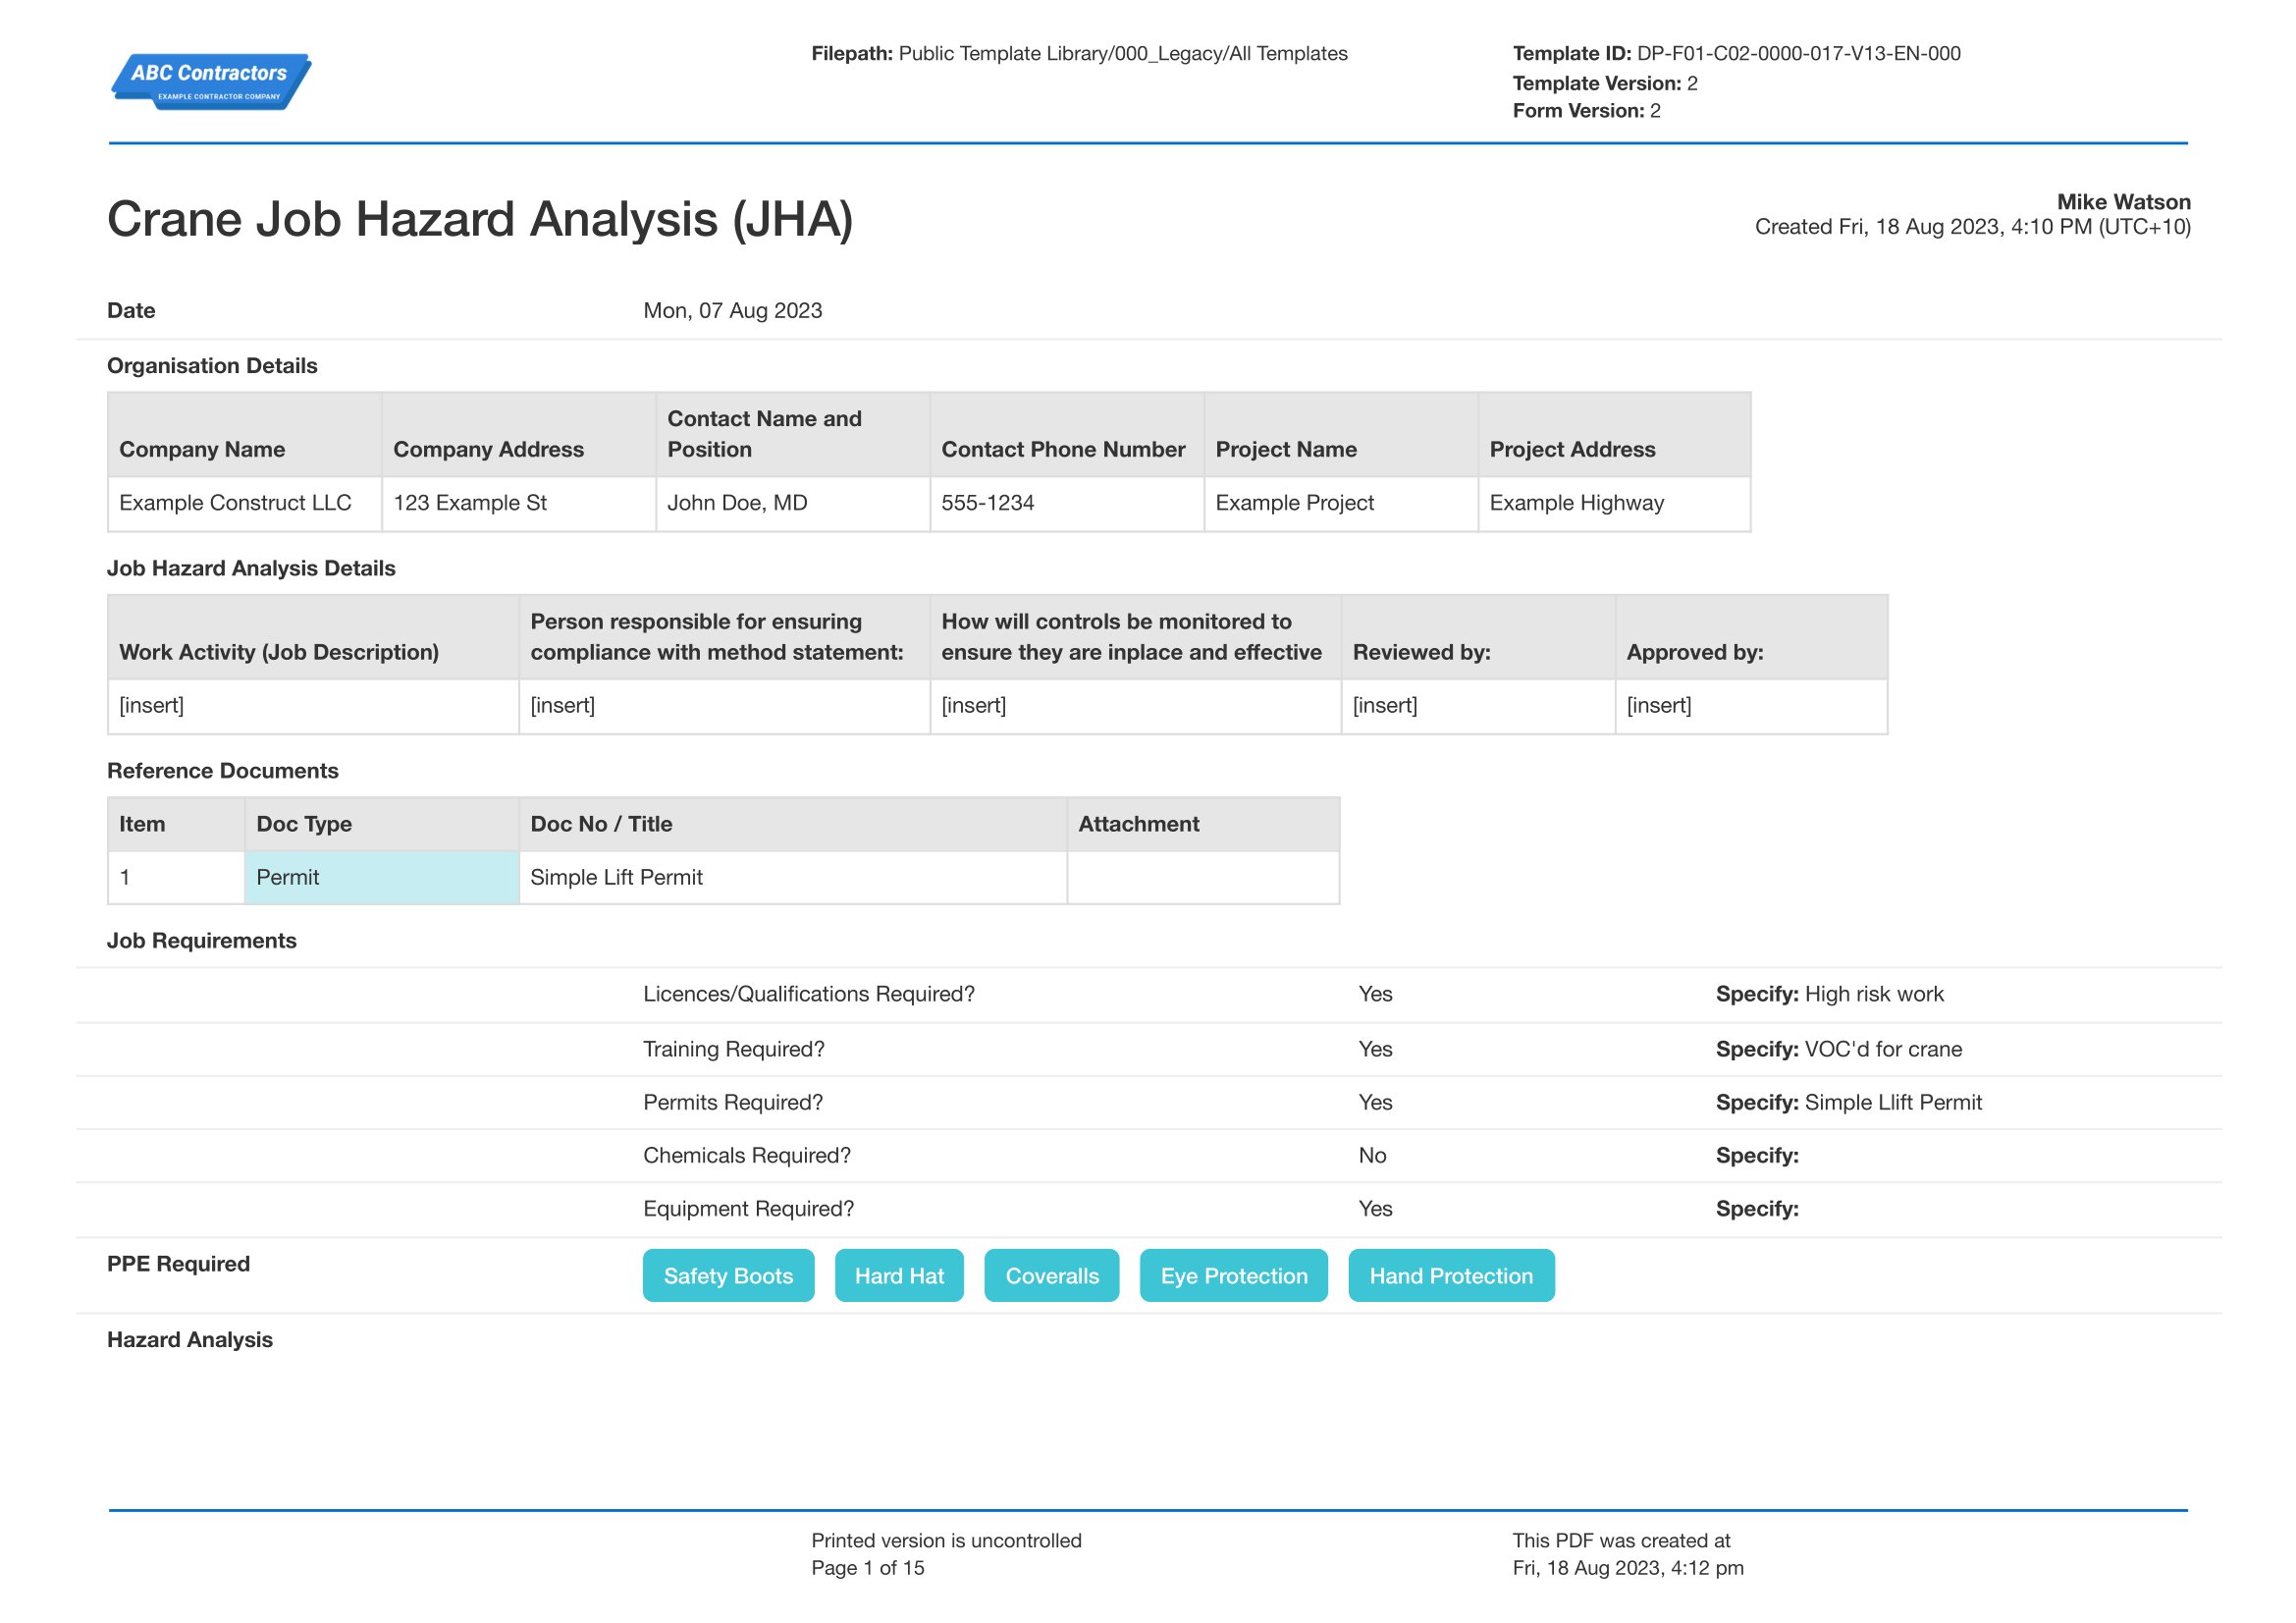This screenshot has height=1623, width=2296.
Task: Click the Yes answer for Permits Required
Action: tap(1375, 1102)
